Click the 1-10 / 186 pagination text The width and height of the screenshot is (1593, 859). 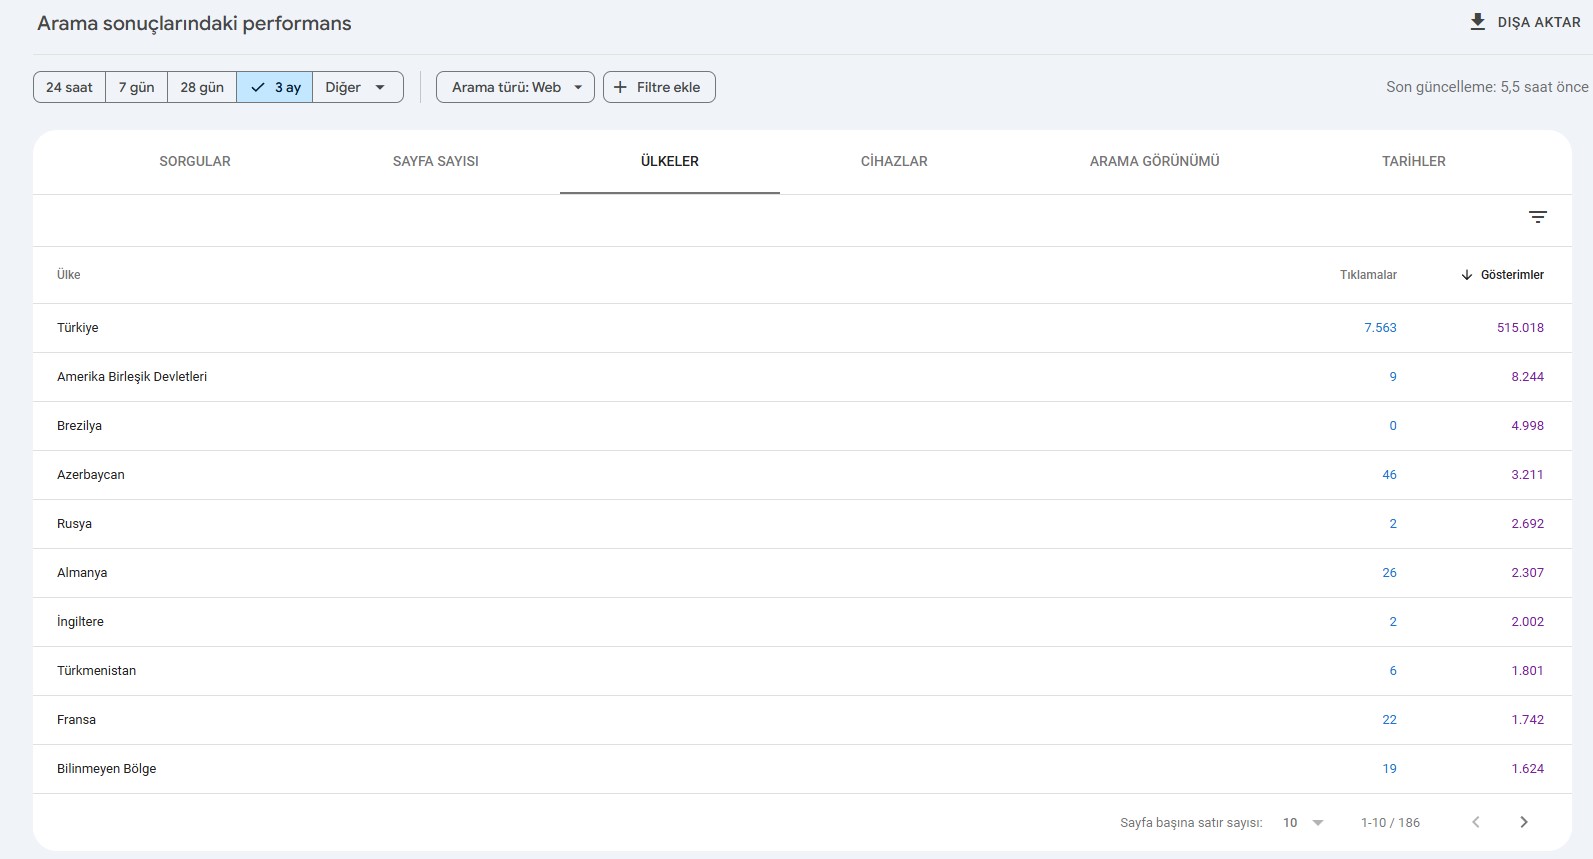[1390, 823]
